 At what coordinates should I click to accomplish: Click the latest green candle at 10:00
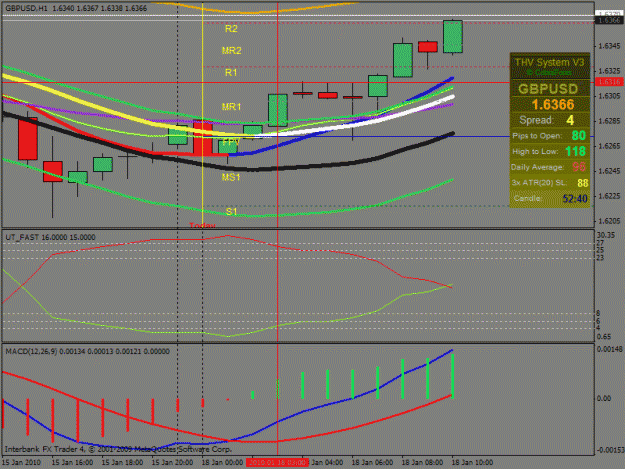[x=453, y=36]
